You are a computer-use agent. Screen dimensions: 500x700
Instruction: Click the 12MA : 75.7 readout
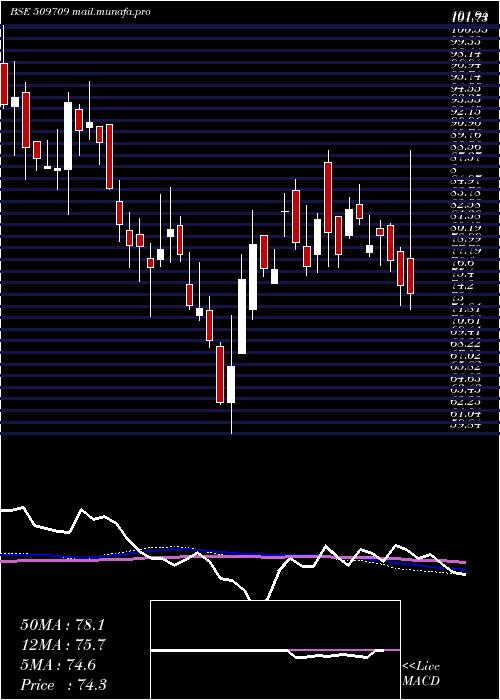(62, 645)
